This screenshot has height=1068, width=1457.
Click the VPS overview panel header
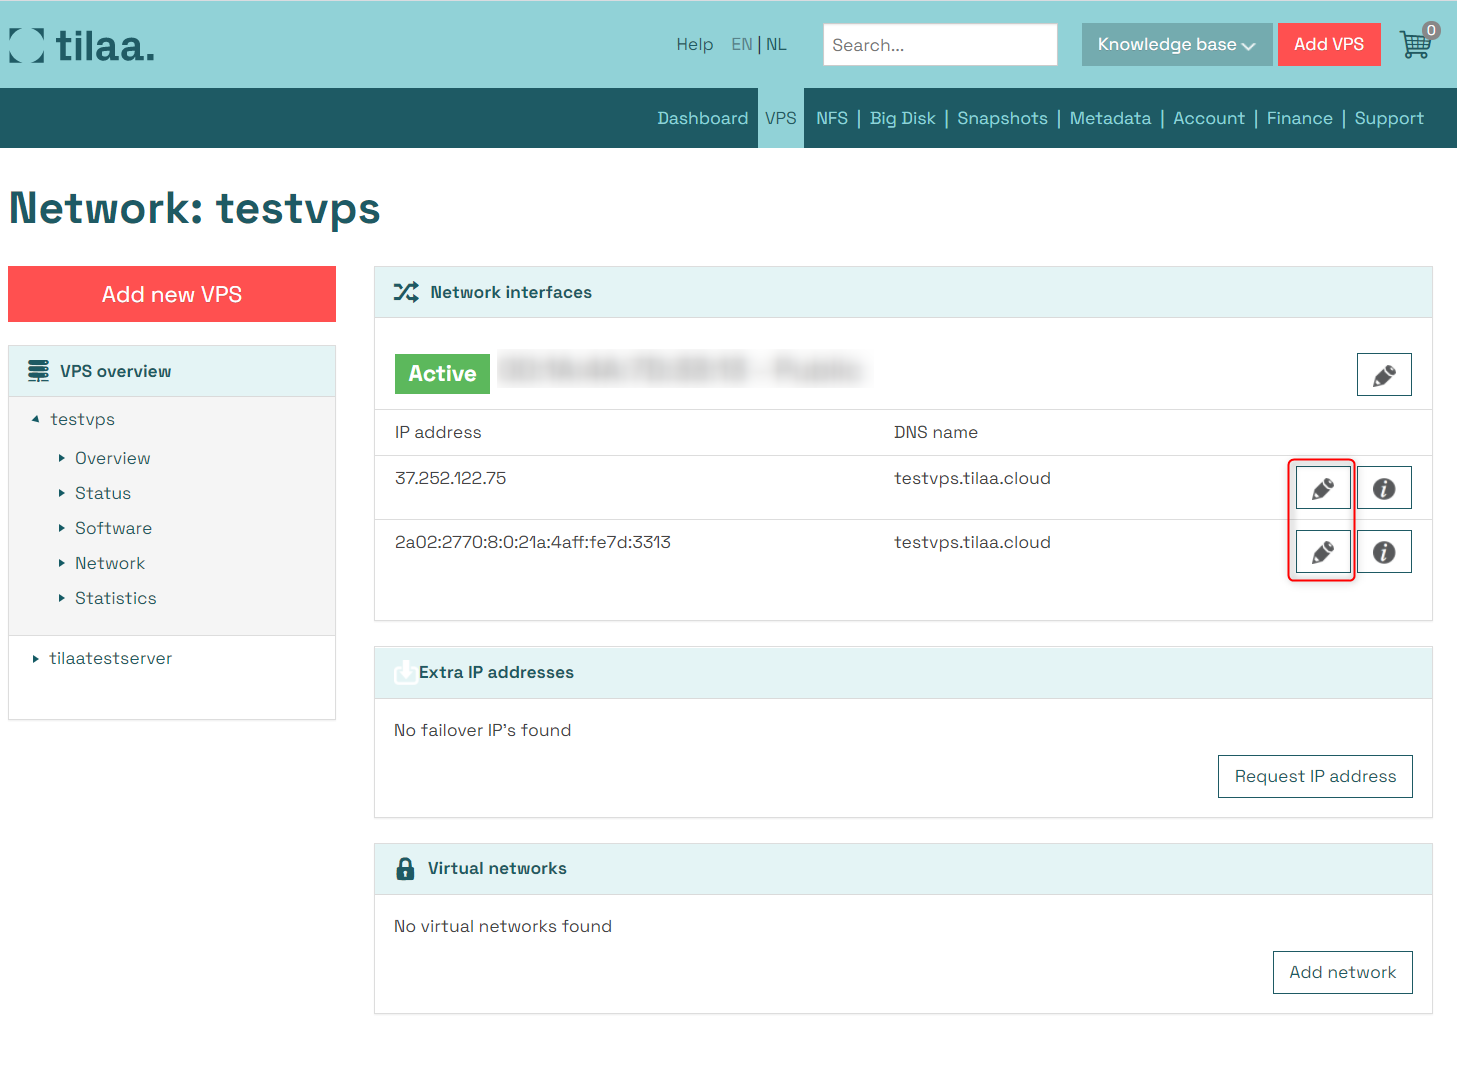[x=172, y=371]
